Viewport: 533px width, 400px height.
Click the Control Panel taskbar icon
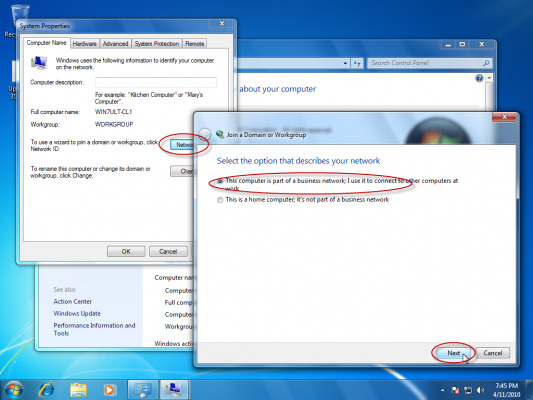pos(143,389)
